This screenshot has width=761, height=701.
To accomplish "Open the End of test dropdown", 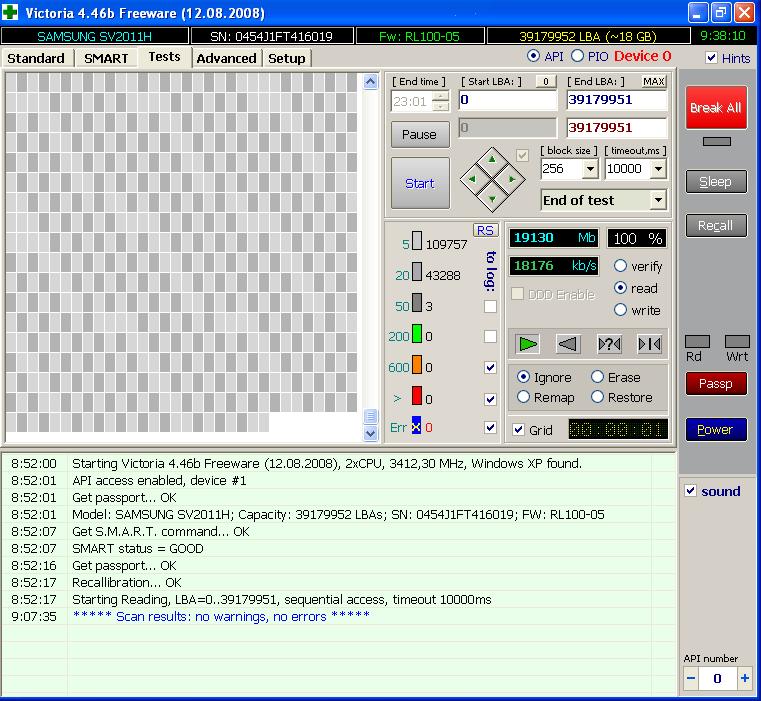I will click(x=657, y=200).
